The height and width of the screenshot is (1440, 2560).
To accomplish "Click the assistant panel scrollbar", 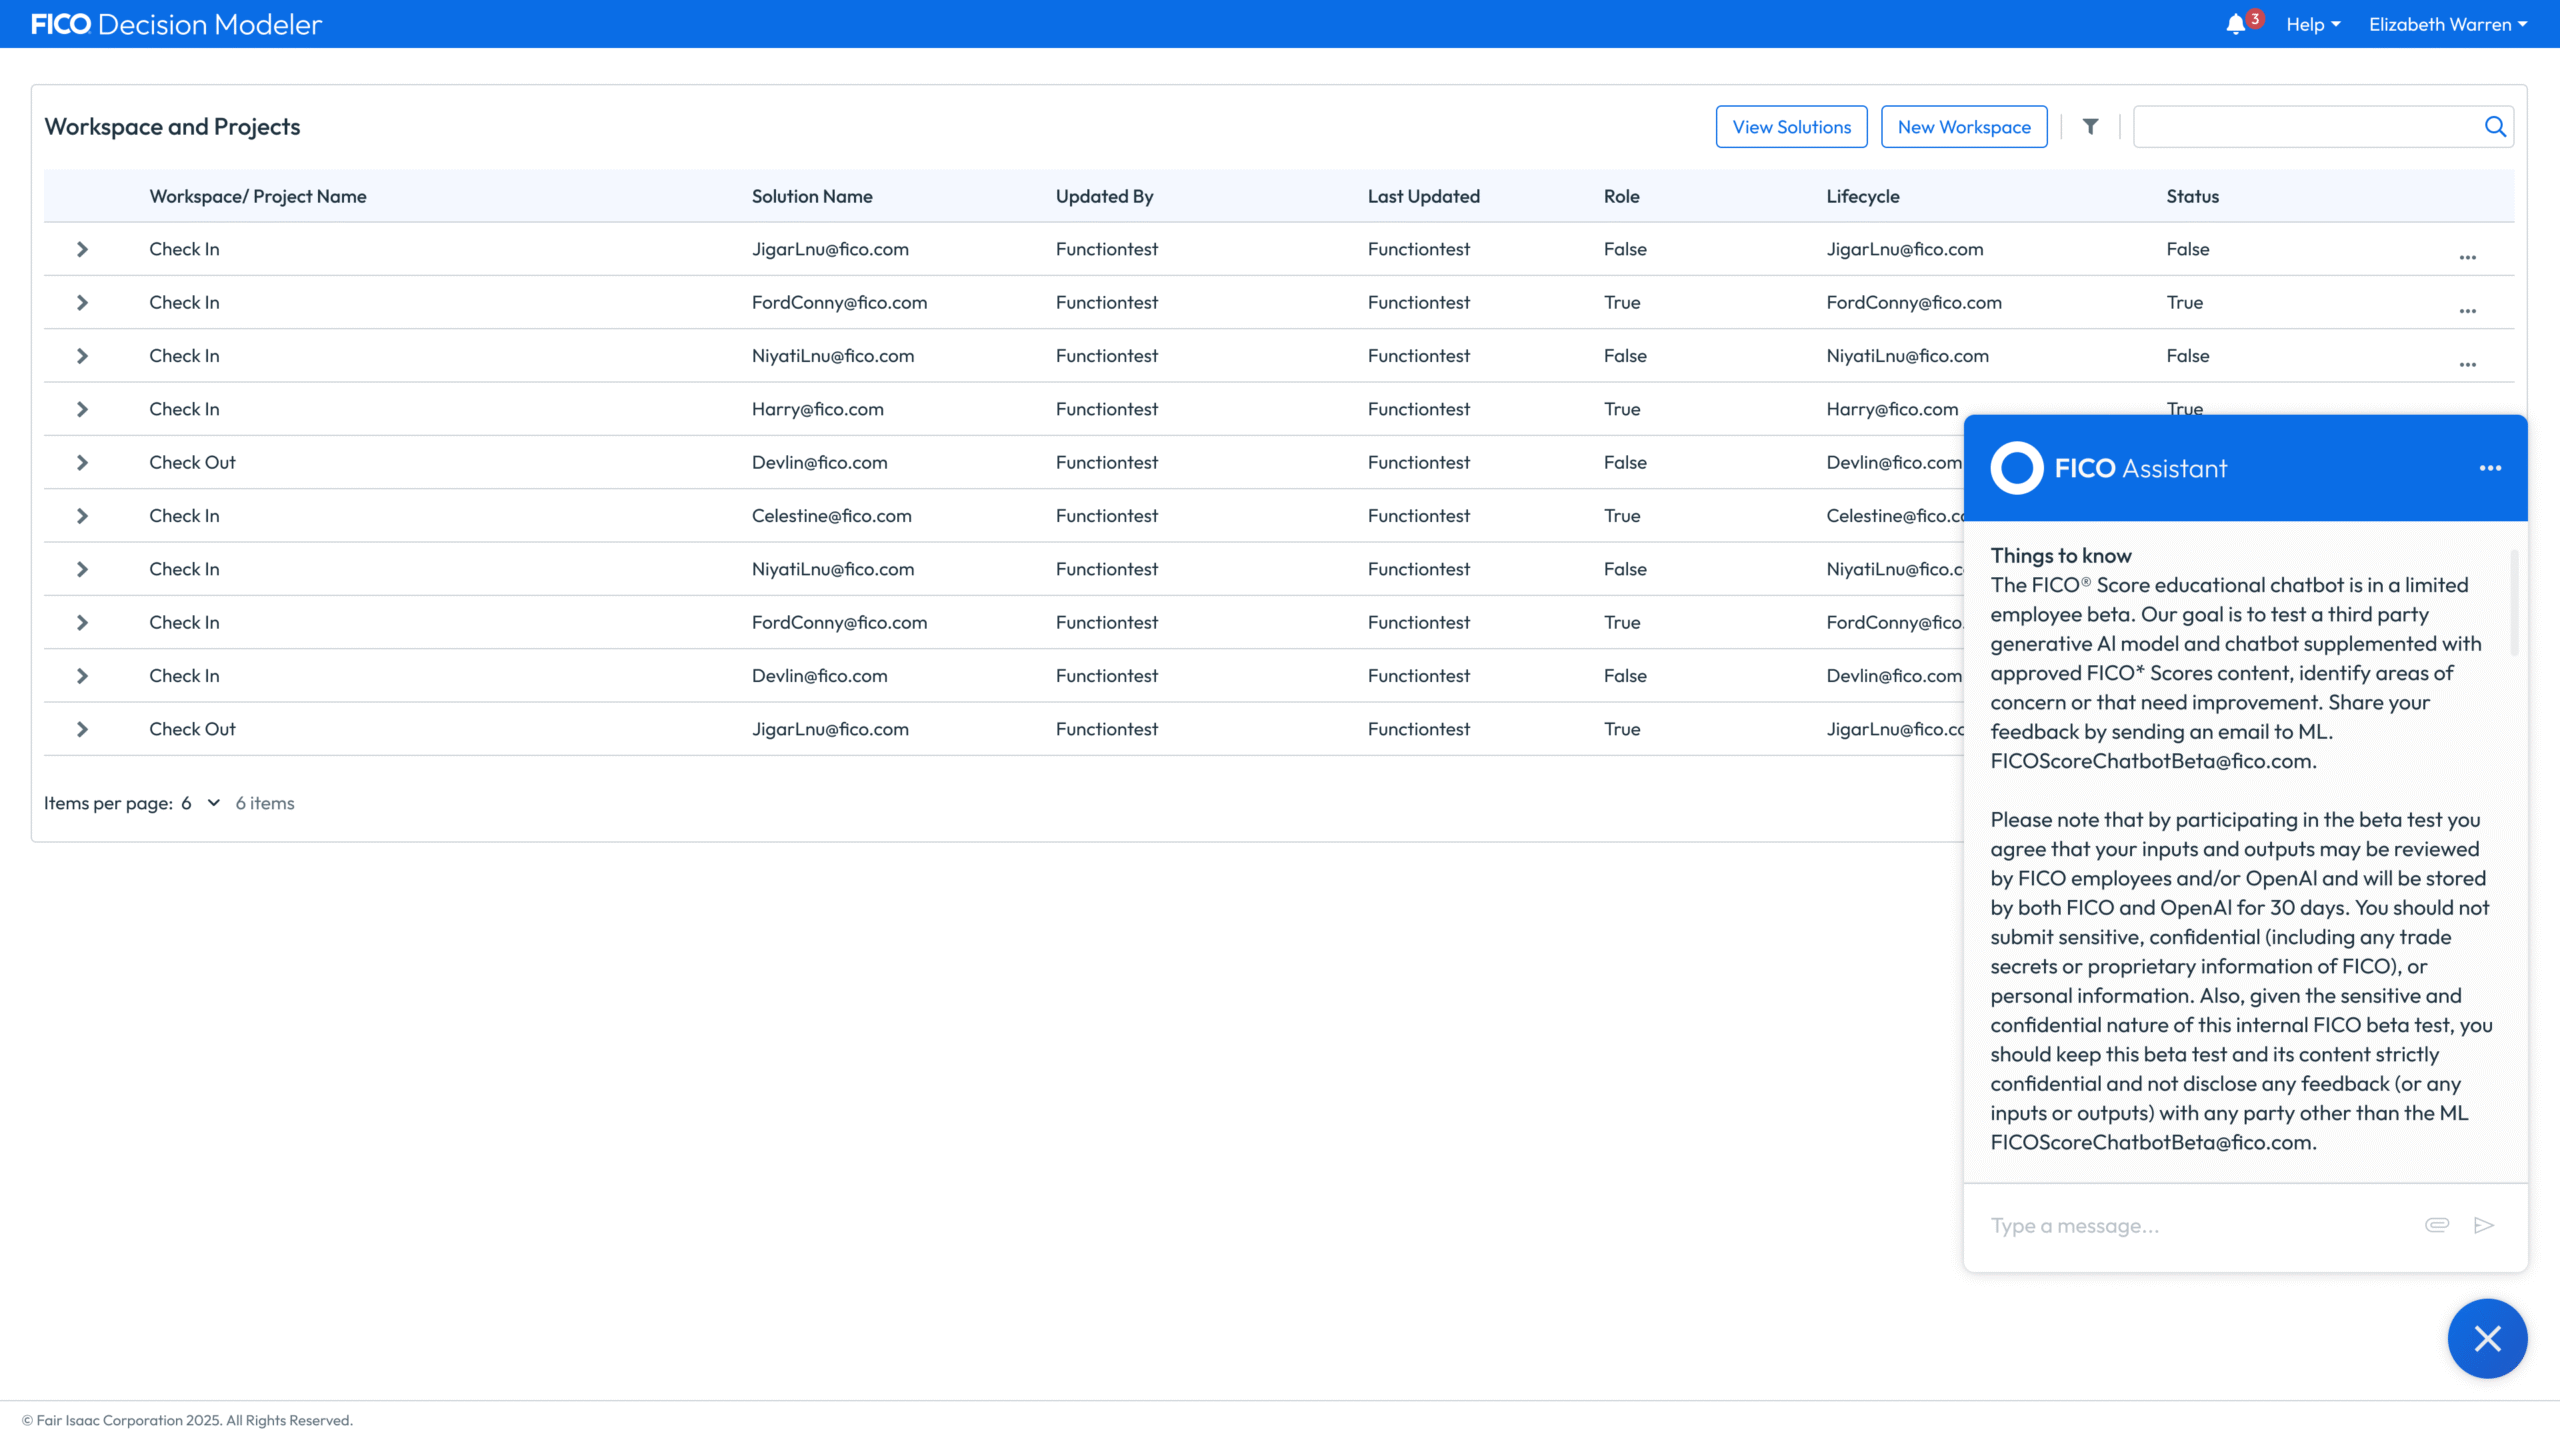I will click(x=2513, y=603).
